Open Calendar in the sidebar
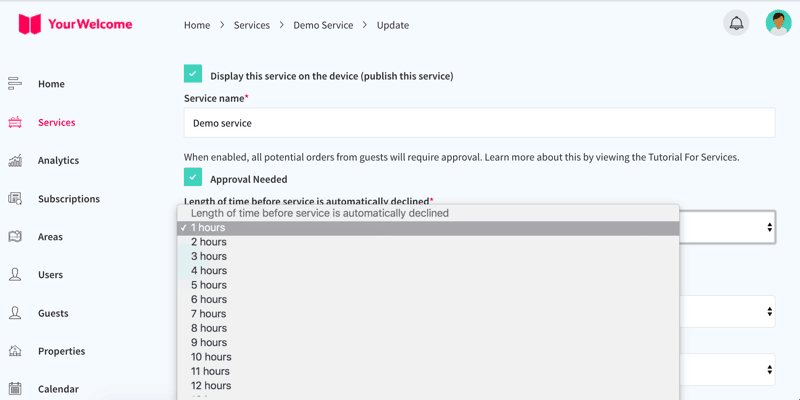The height and width of the screenshot is (400, 800). pyautogui.click(x=58, y=389)
